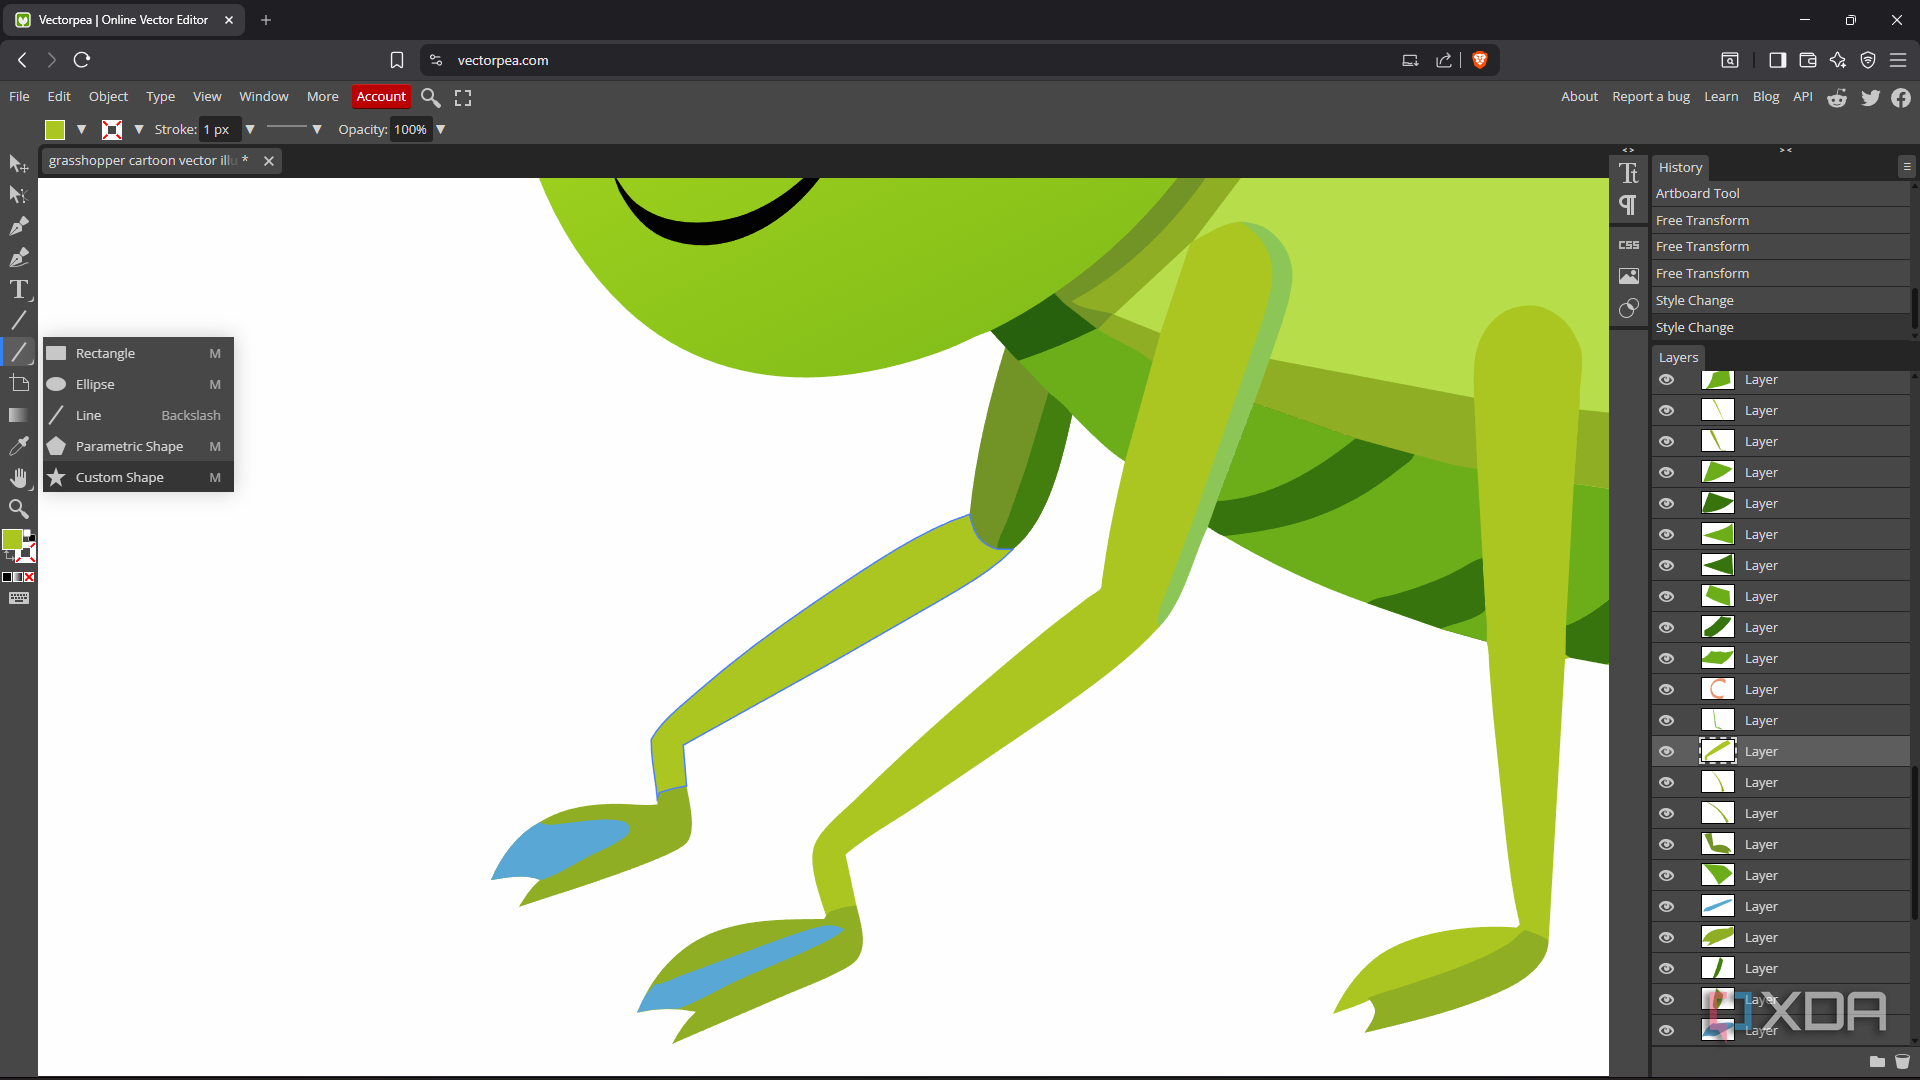Open the Object menu
Image resolution: width=1920 pixels, height=1080 pixels.
(108, 97)
